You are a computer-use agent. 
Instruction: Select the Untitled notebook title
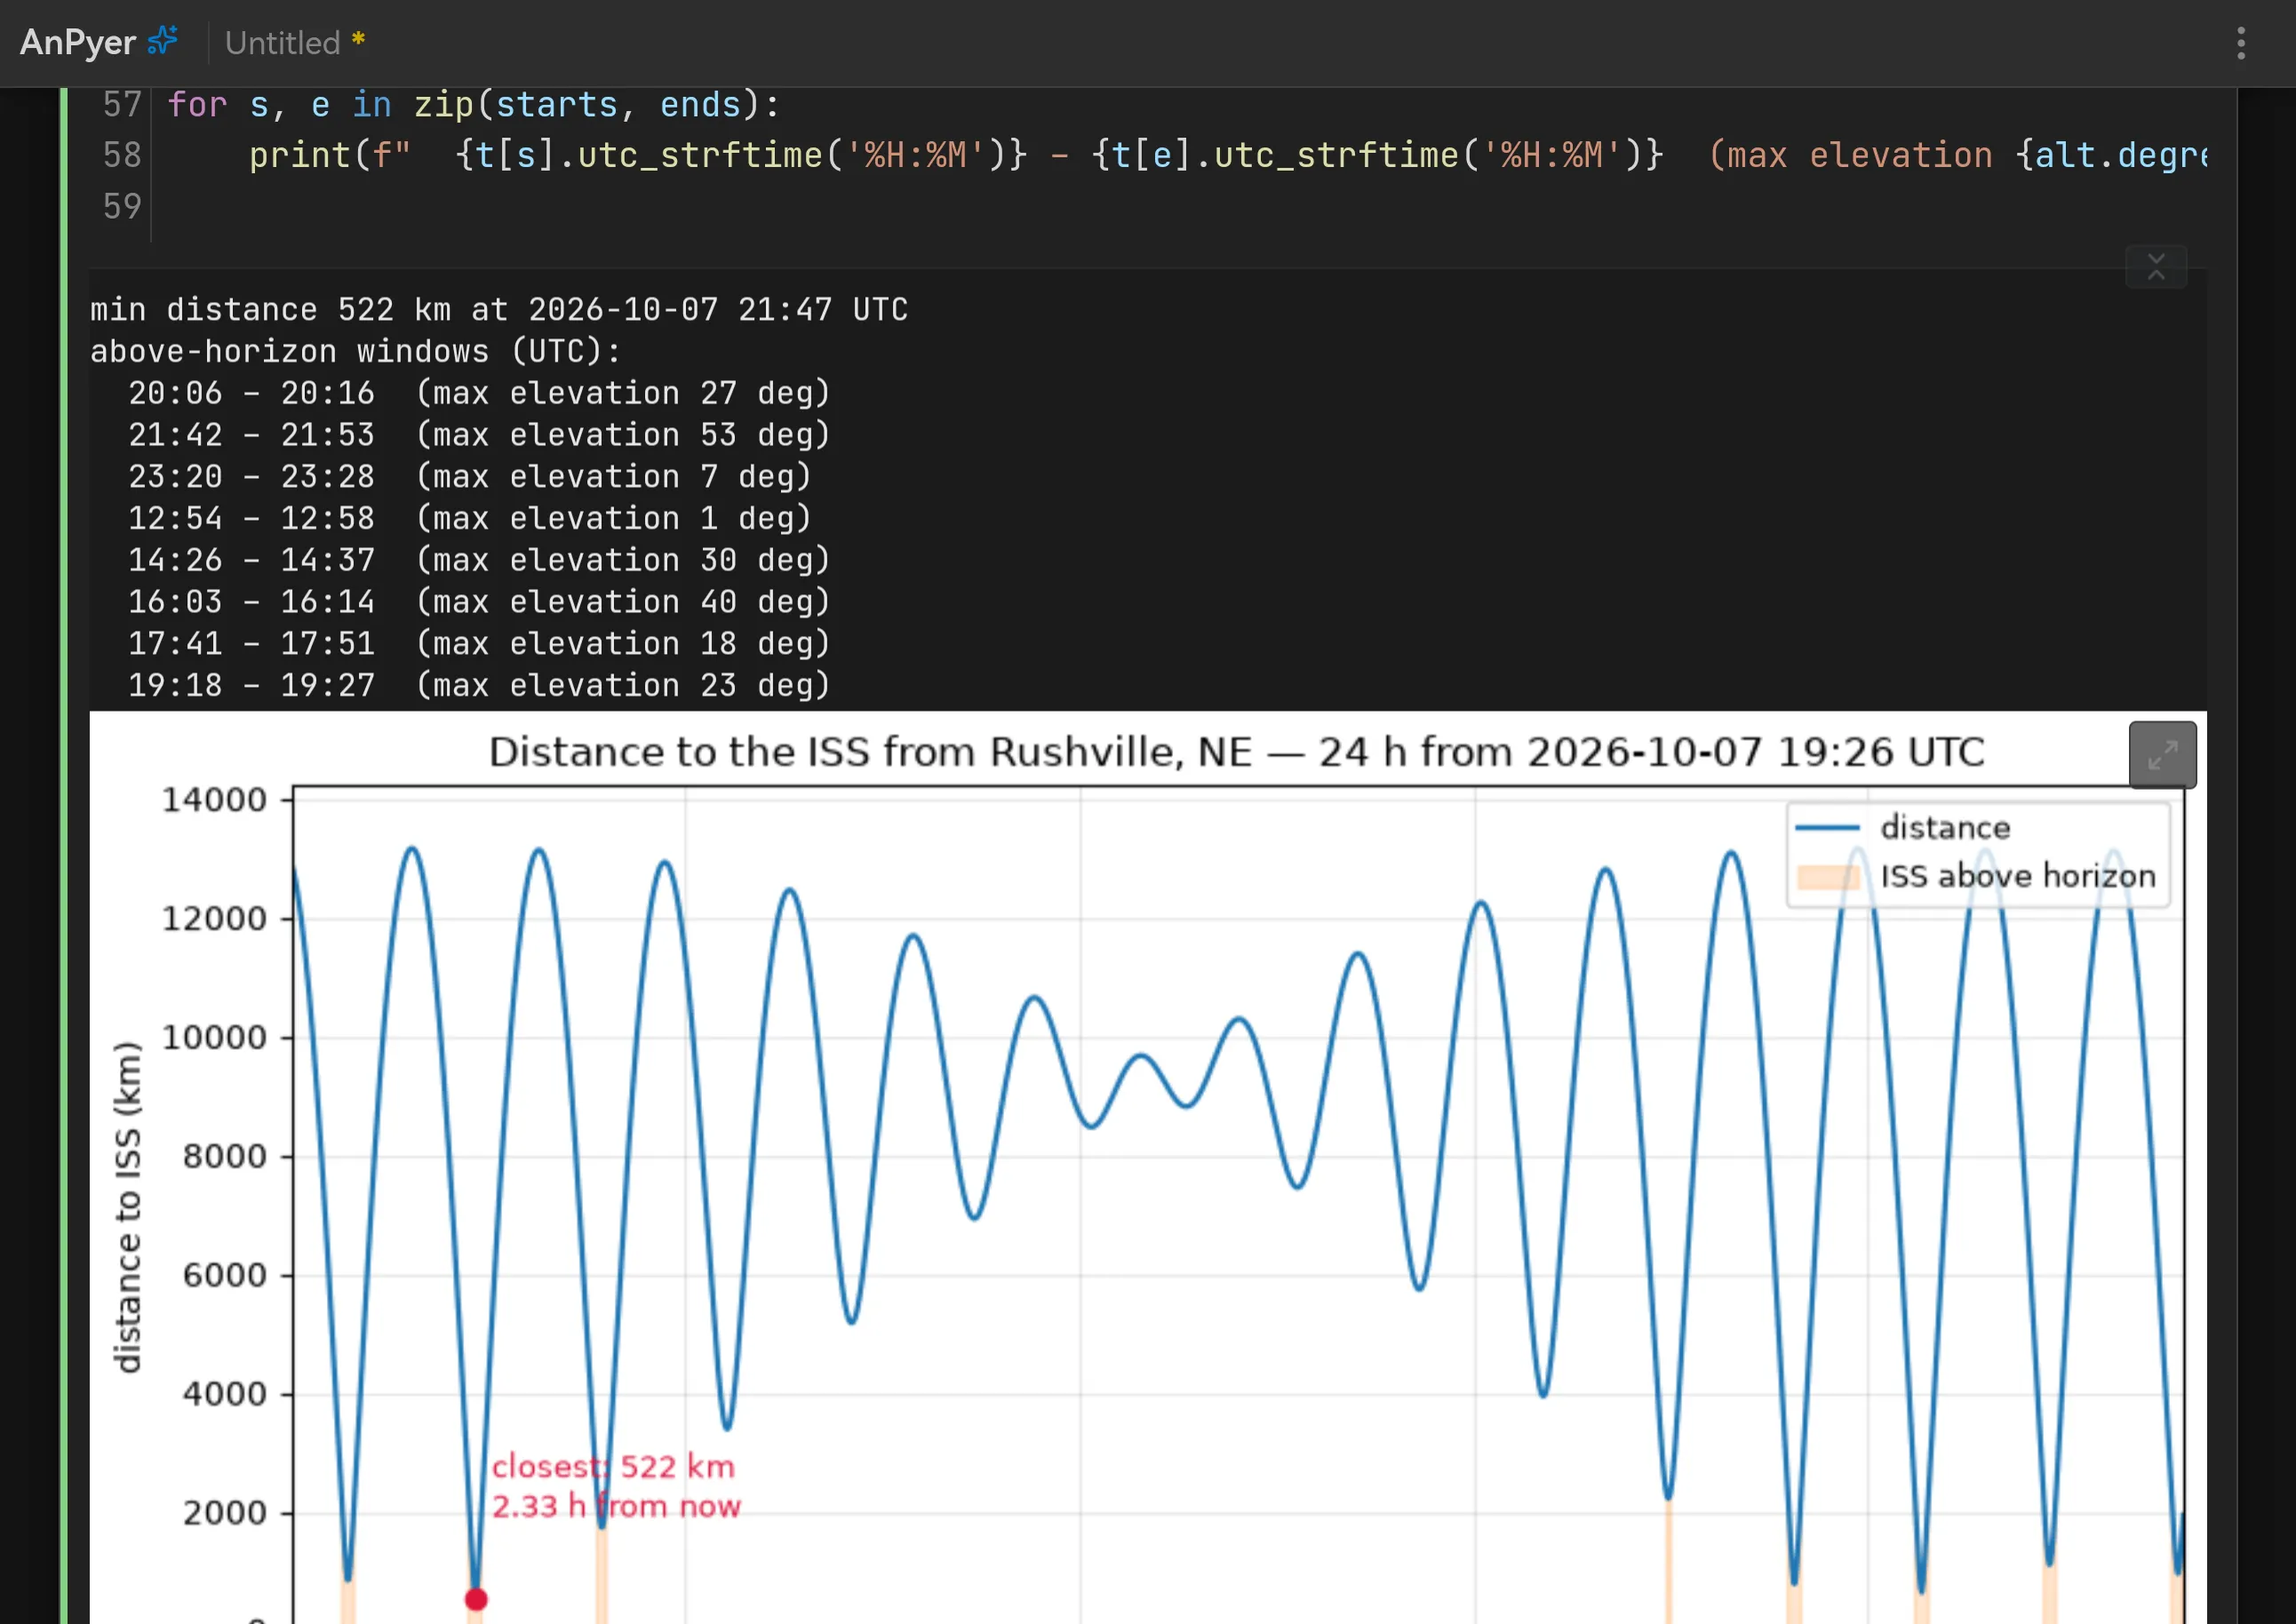click(283, 43)
